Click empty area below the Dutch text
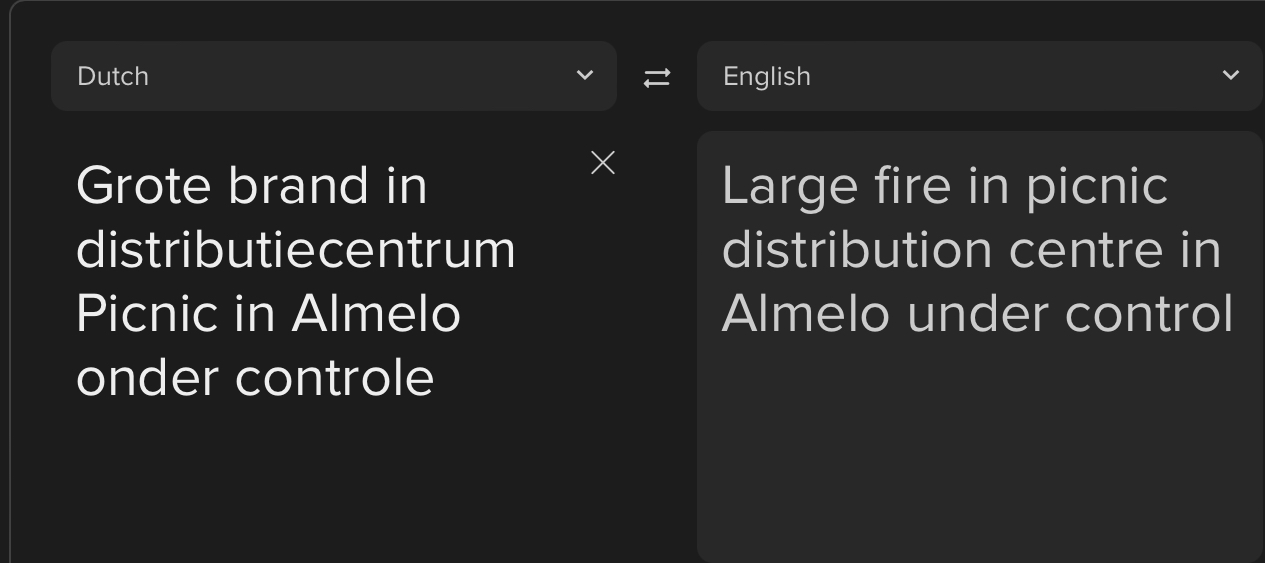The height and width of the screenshot is (563, 1265). pyautogui.click(x=334, y=480)
